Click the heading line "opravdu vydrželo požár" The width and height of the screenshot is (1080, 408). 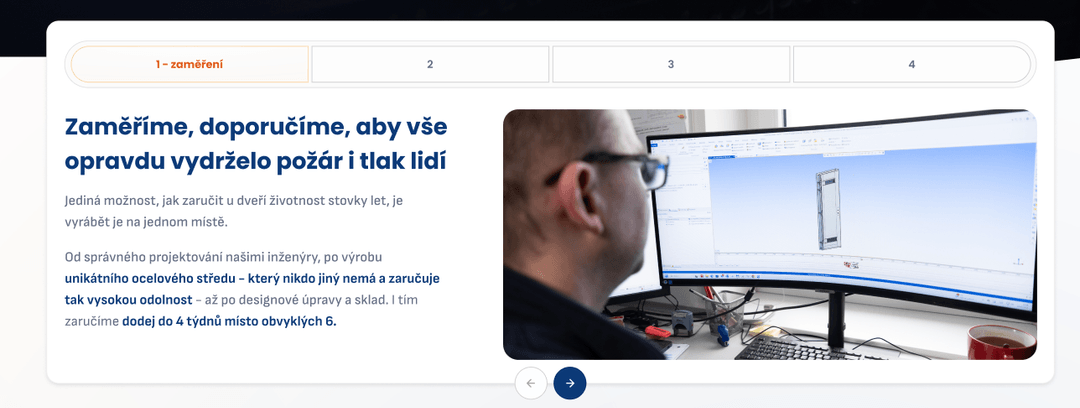coord(255,161)
